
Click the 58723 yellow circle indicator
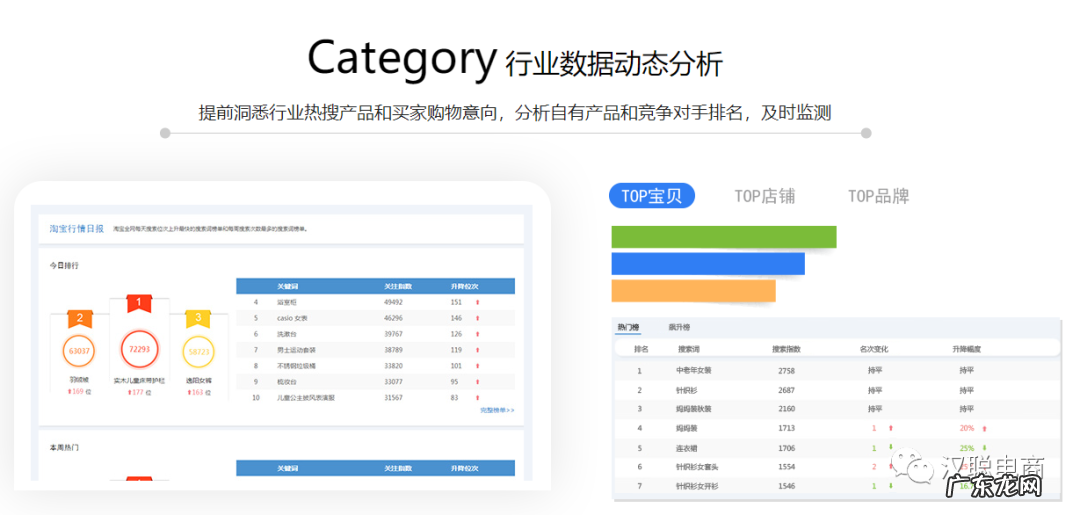(x=198, y=352)
